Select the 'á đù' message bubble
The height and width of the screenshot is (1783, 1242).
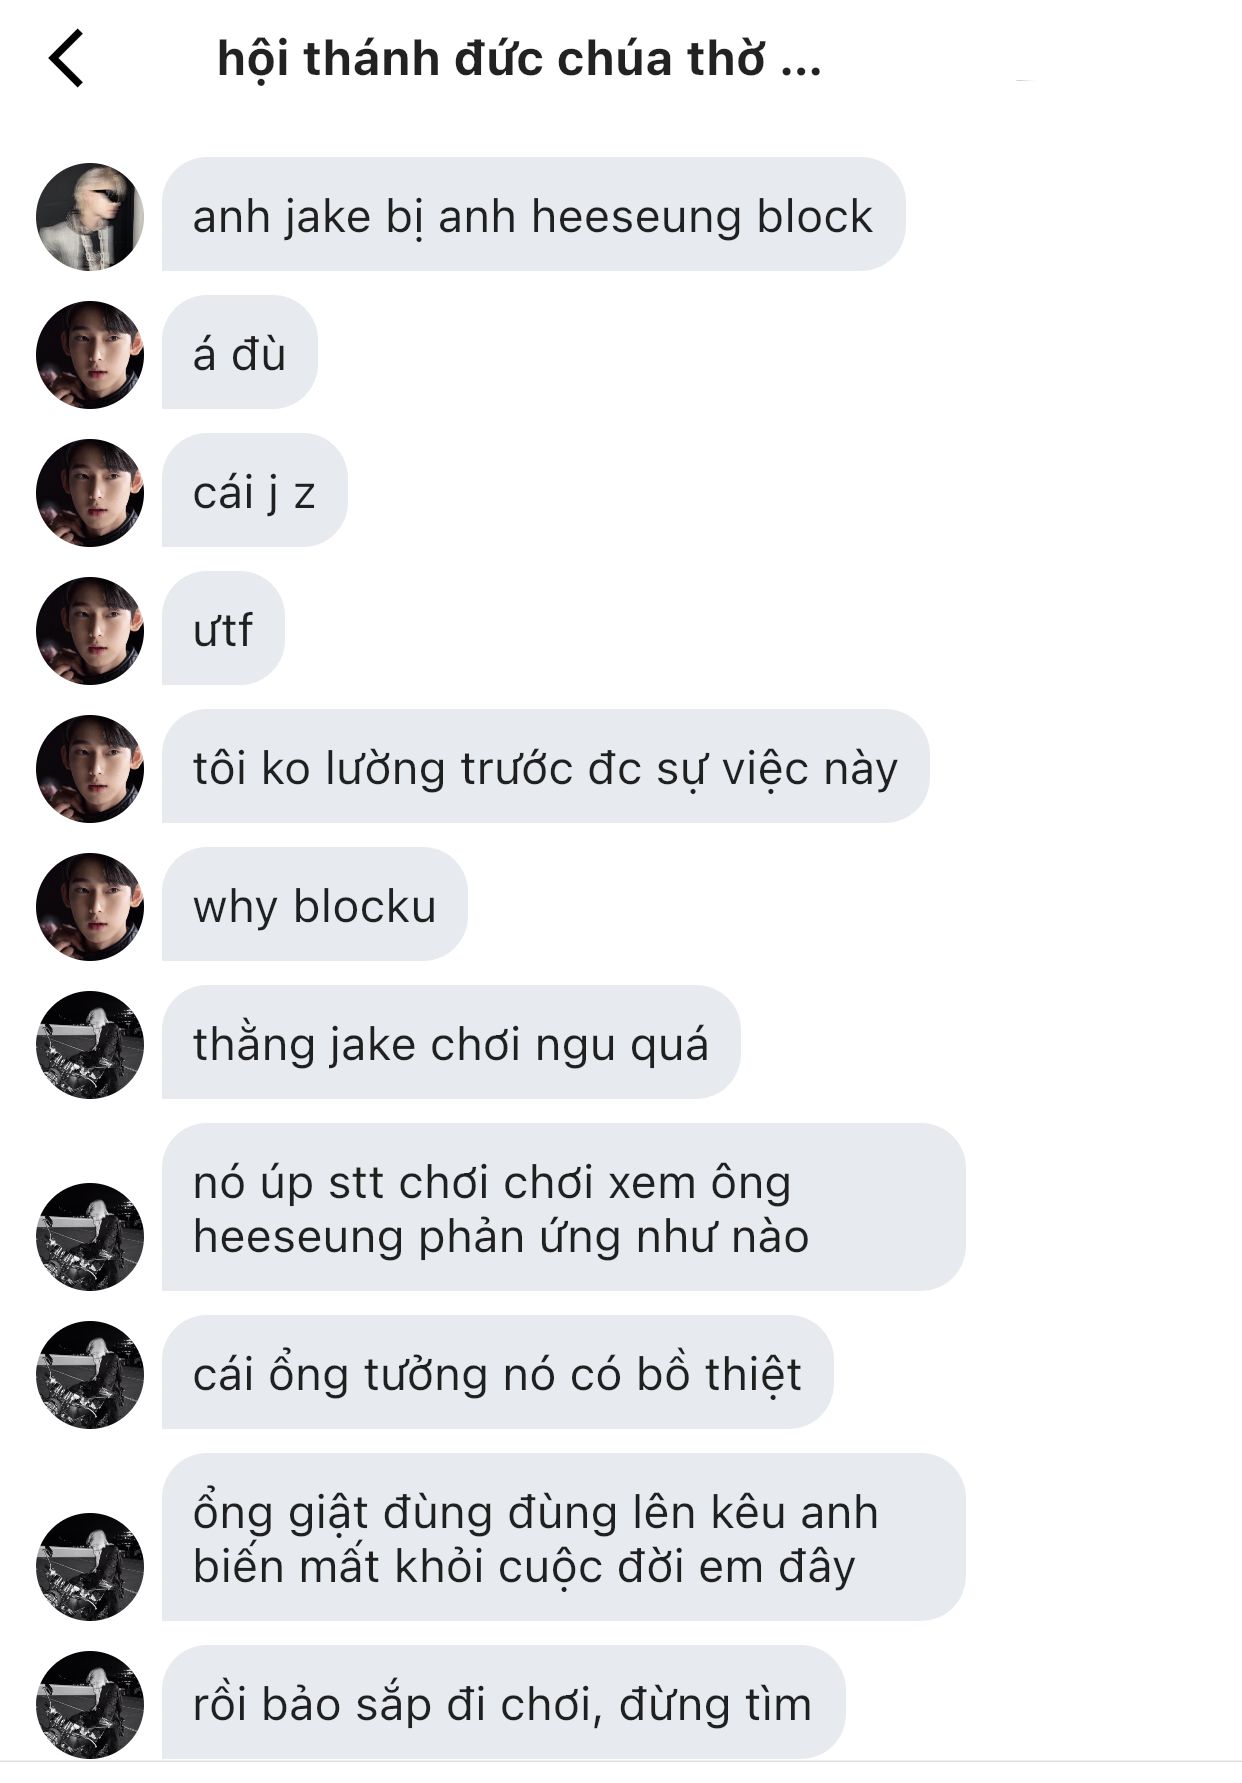pos(240,352)
